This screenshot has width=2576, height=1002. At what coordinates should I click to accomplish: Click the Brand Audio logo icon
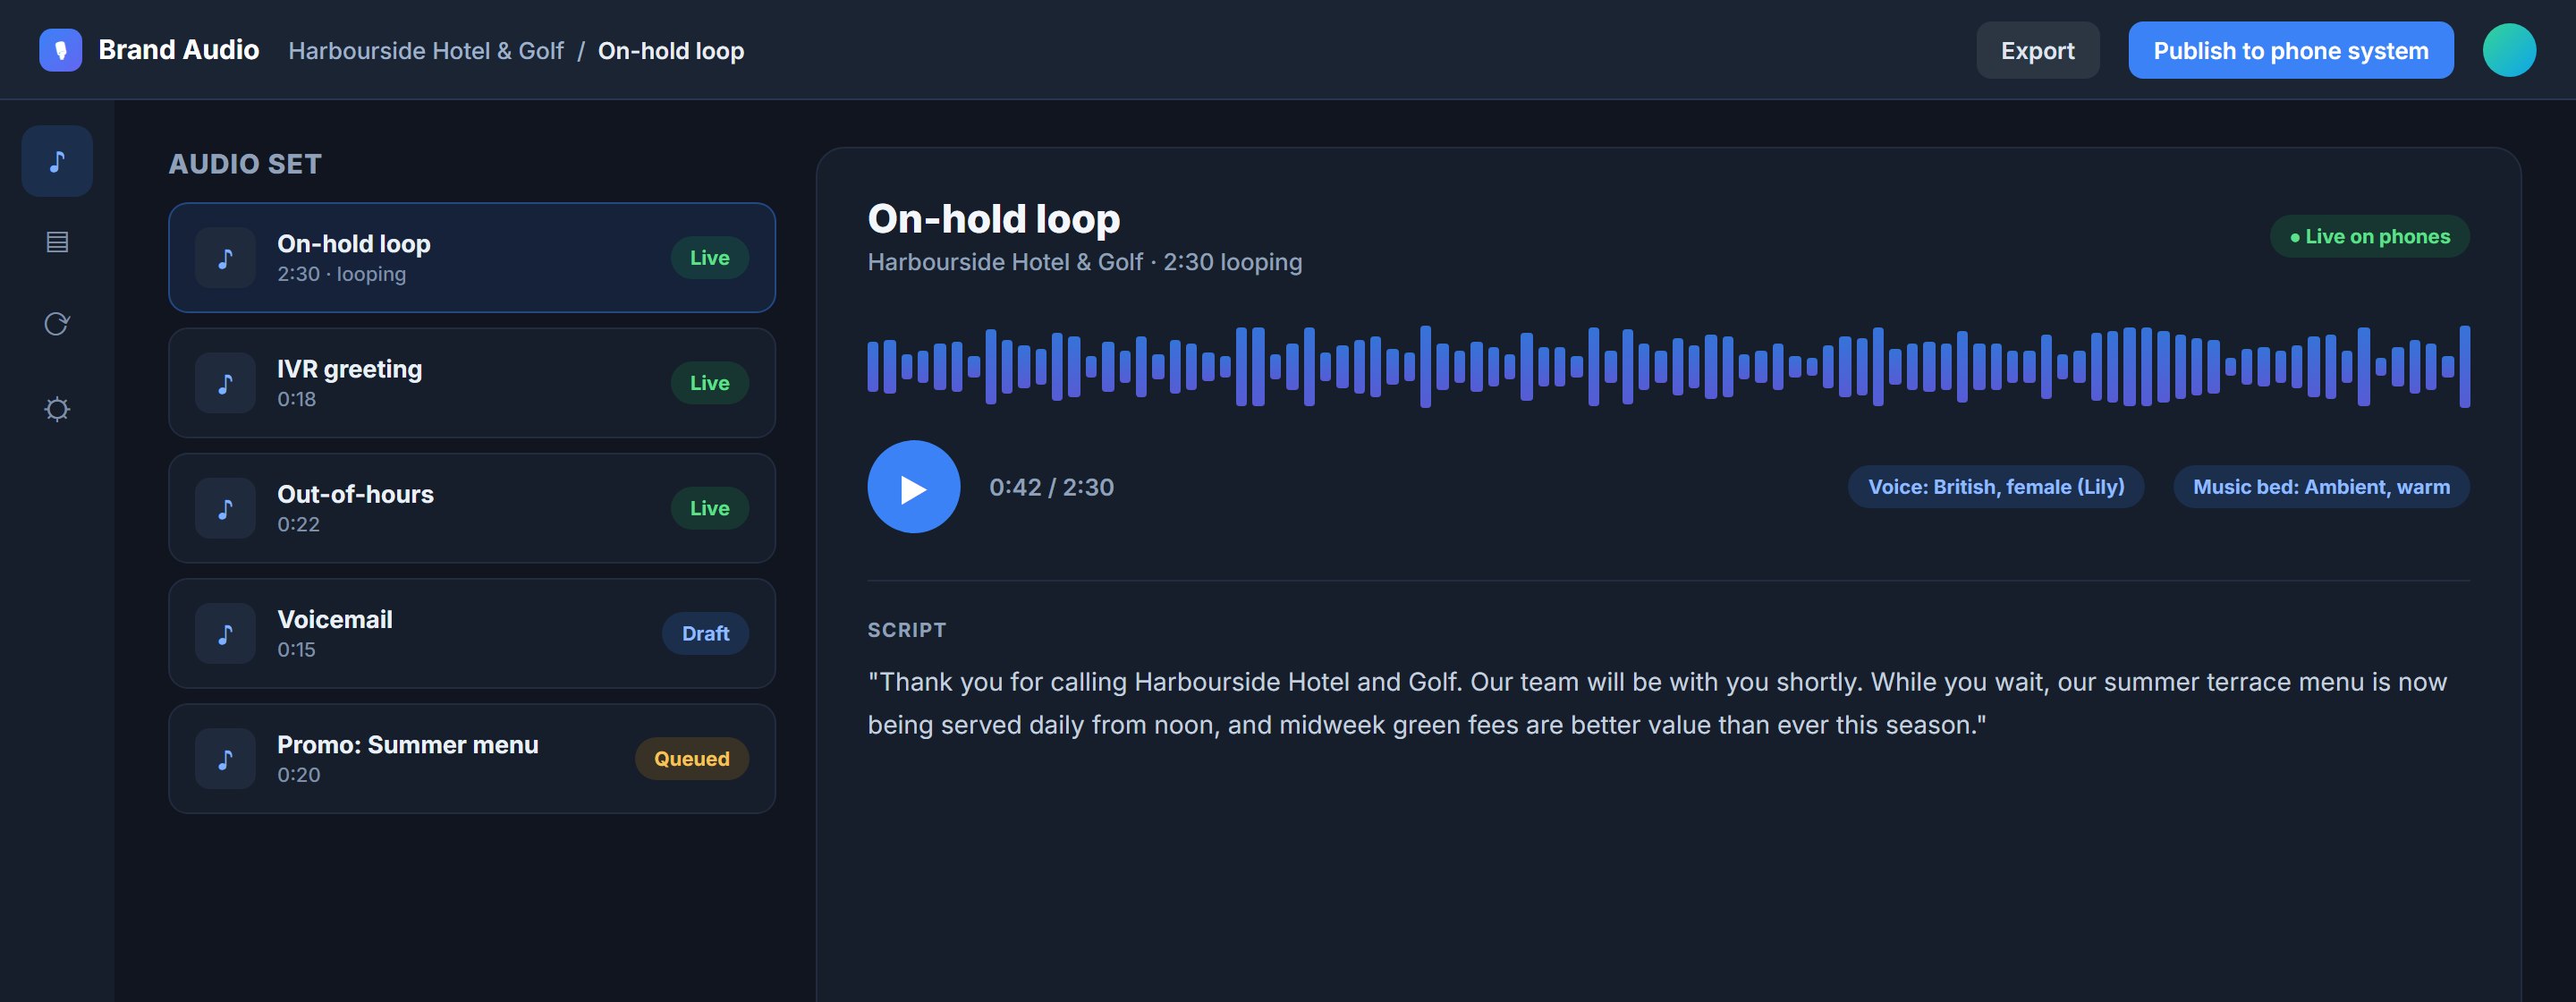[x=60, y=50]
